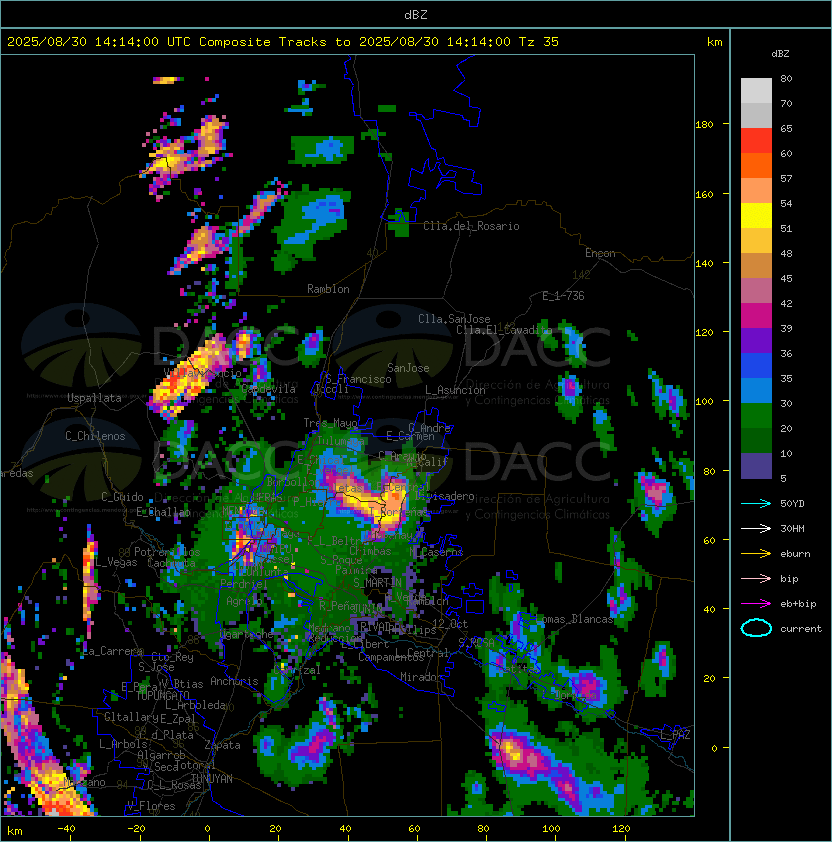The width and height of the screenshot is (832, 842).
Task: Click the '54' value on the color scale
Action: 786,204
